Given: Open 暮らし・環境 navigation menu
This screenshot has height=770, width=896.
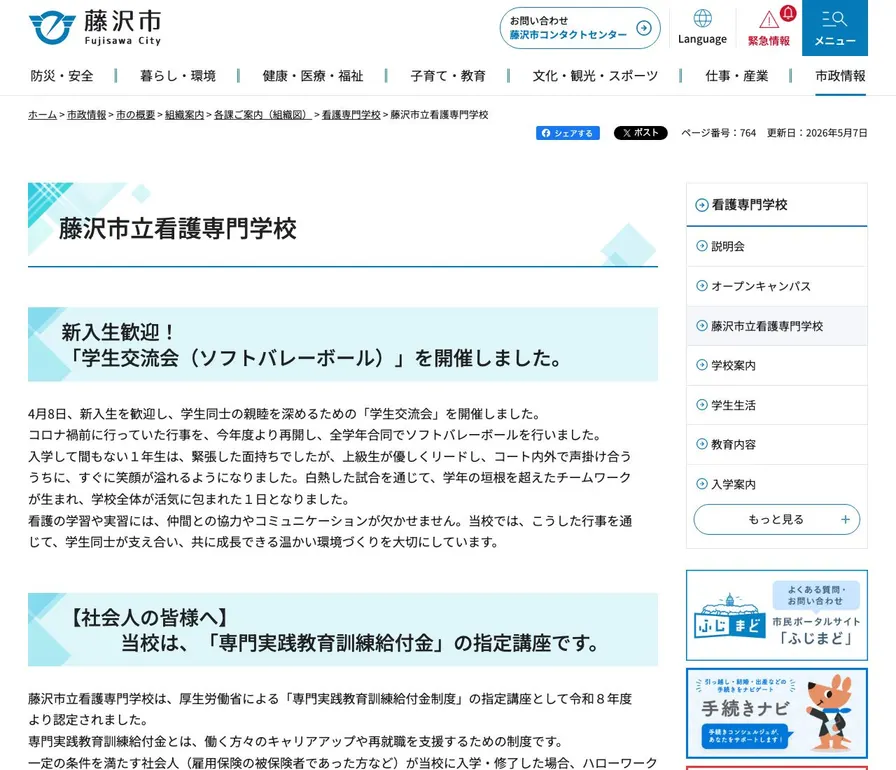Looking at the screenshot, I should pyautogui.click(x=178, y=76).
